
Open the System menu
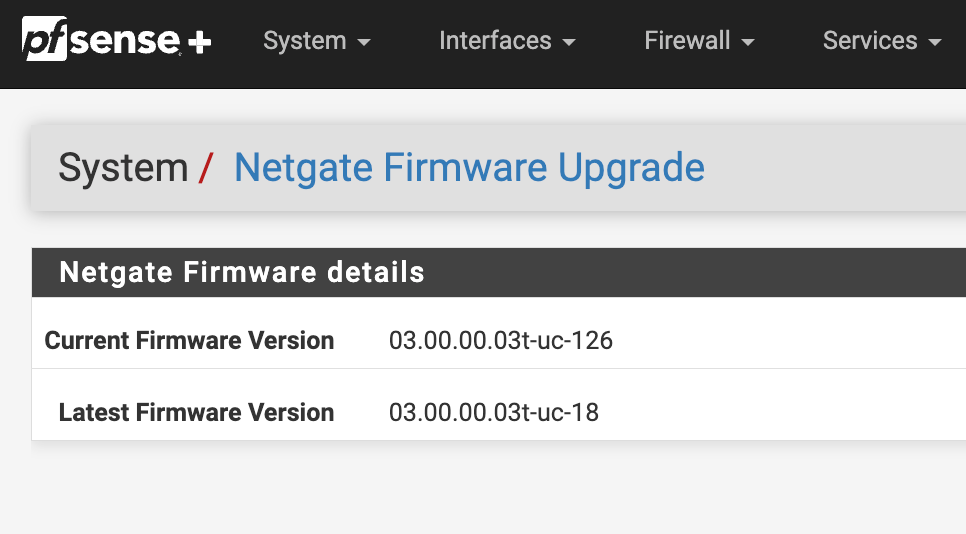(x=317, y=41)
